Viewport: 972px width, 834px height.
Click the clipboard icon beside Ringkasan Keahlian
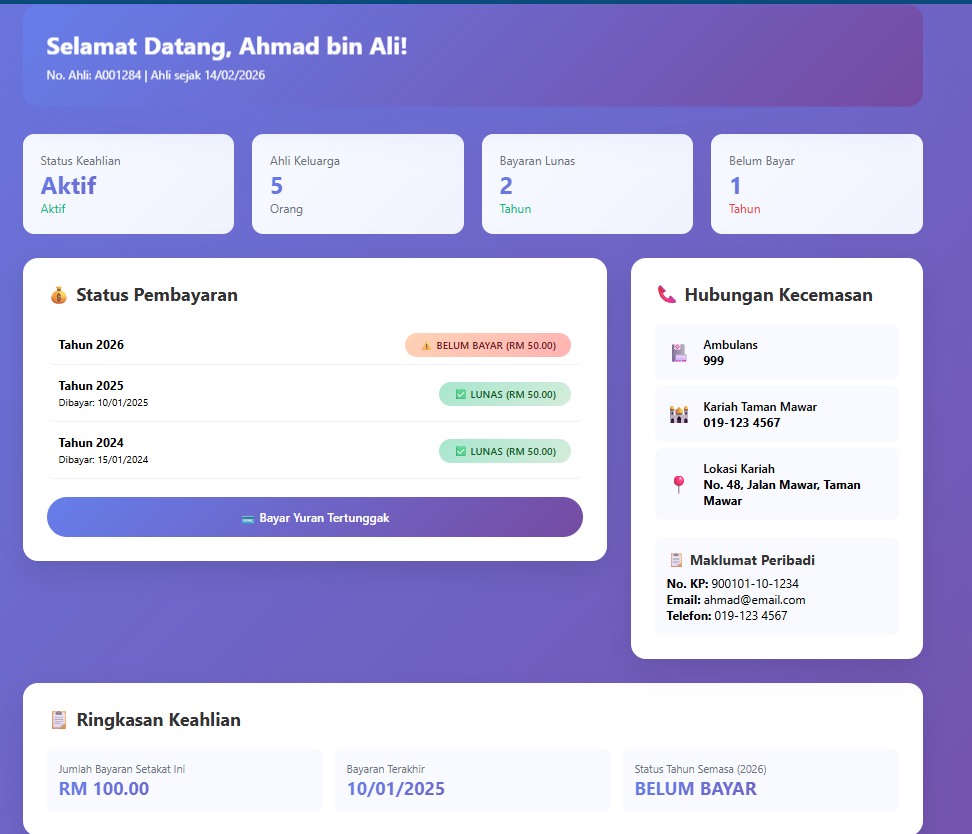point(59,720)
